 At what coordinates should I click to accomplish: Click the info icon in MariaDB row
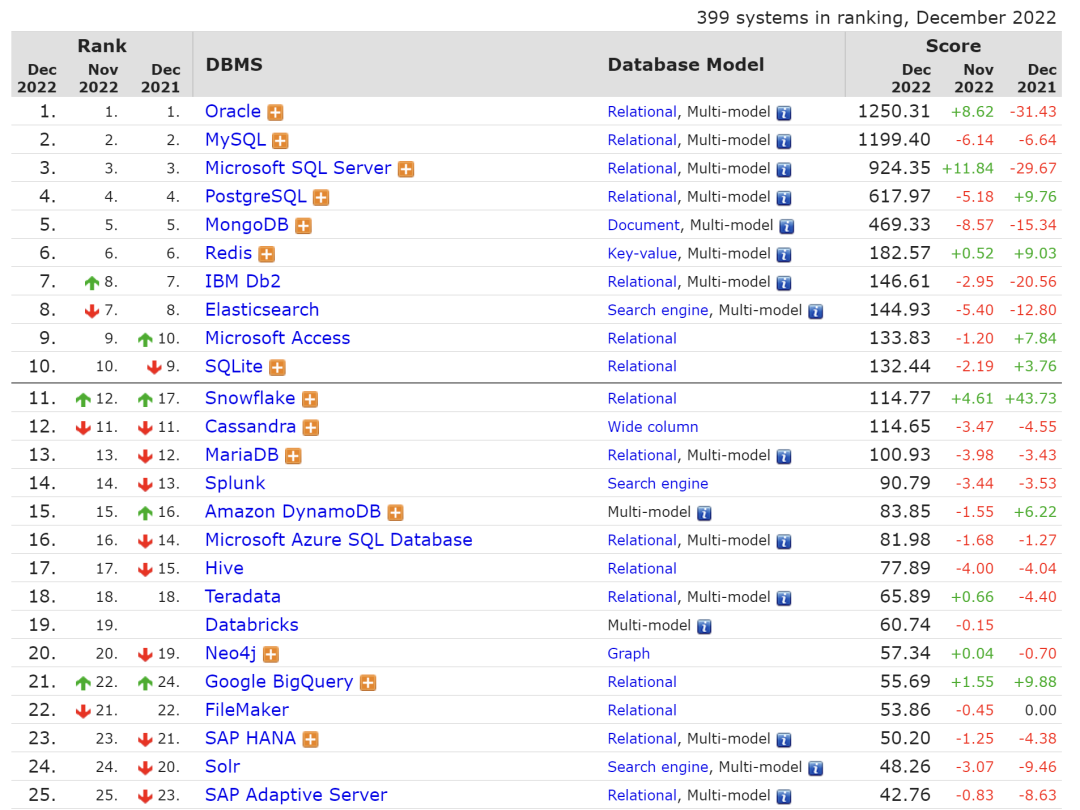tap(784, 457)
